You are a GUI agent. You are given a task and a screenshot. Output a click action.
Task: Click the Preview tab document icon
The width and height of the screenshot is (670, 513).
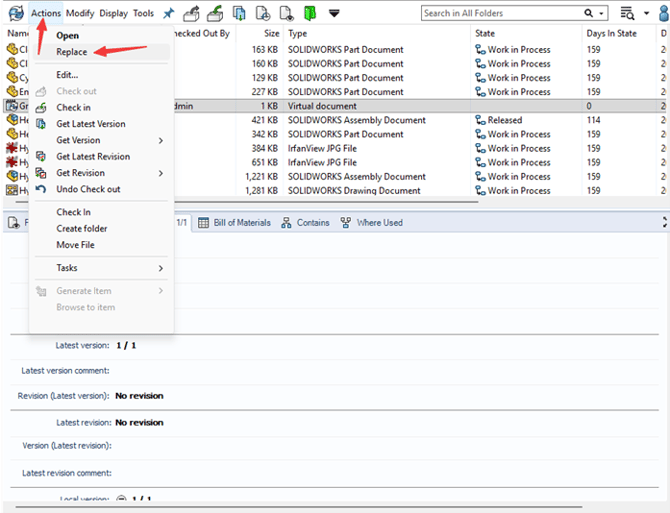pyautogui.click(x=14, y=223)
